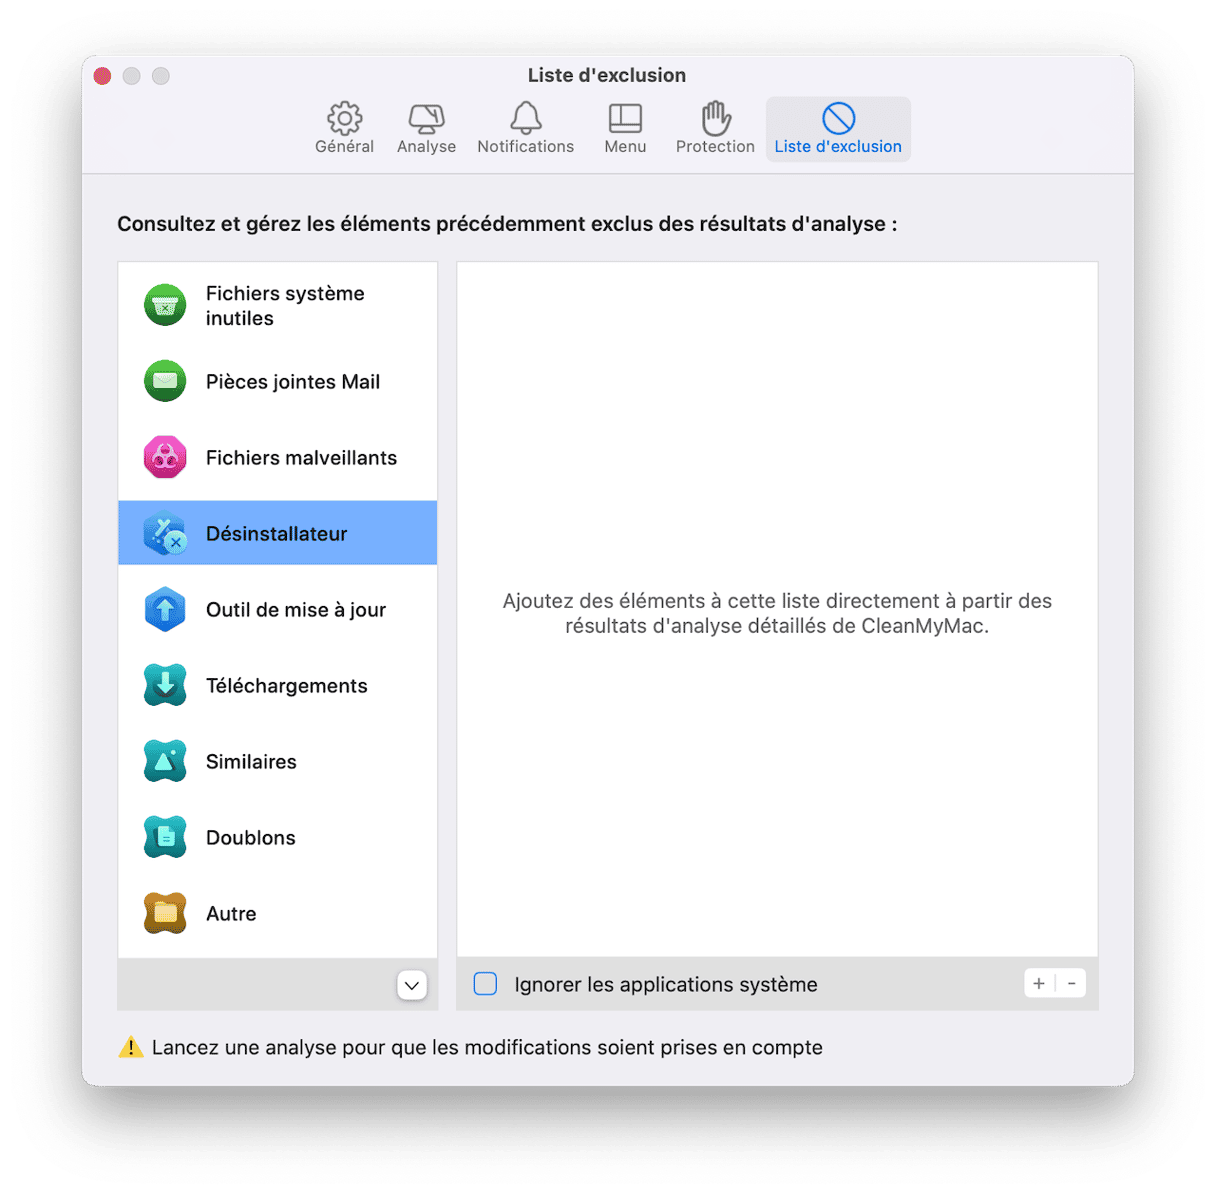Click the plus button to add exclusion
The image size is (1216, 1194).
1039,984
